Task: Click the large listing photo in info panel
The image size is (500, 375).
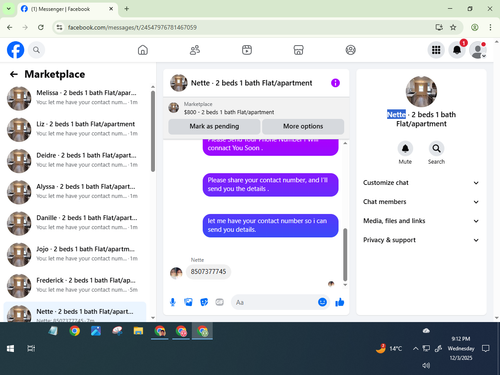Action: click(421, 91)
